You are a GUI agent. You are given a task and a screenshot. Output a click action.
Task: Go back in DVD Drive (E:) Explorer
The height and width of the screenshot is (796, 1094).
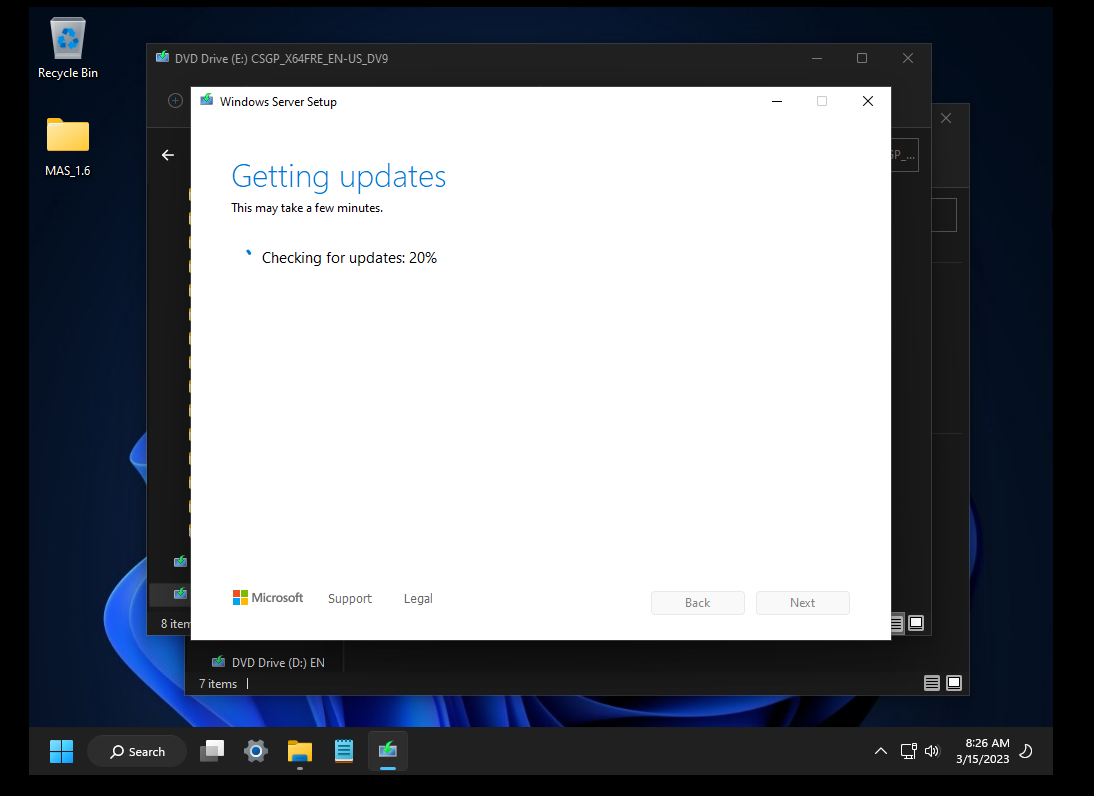167,155
